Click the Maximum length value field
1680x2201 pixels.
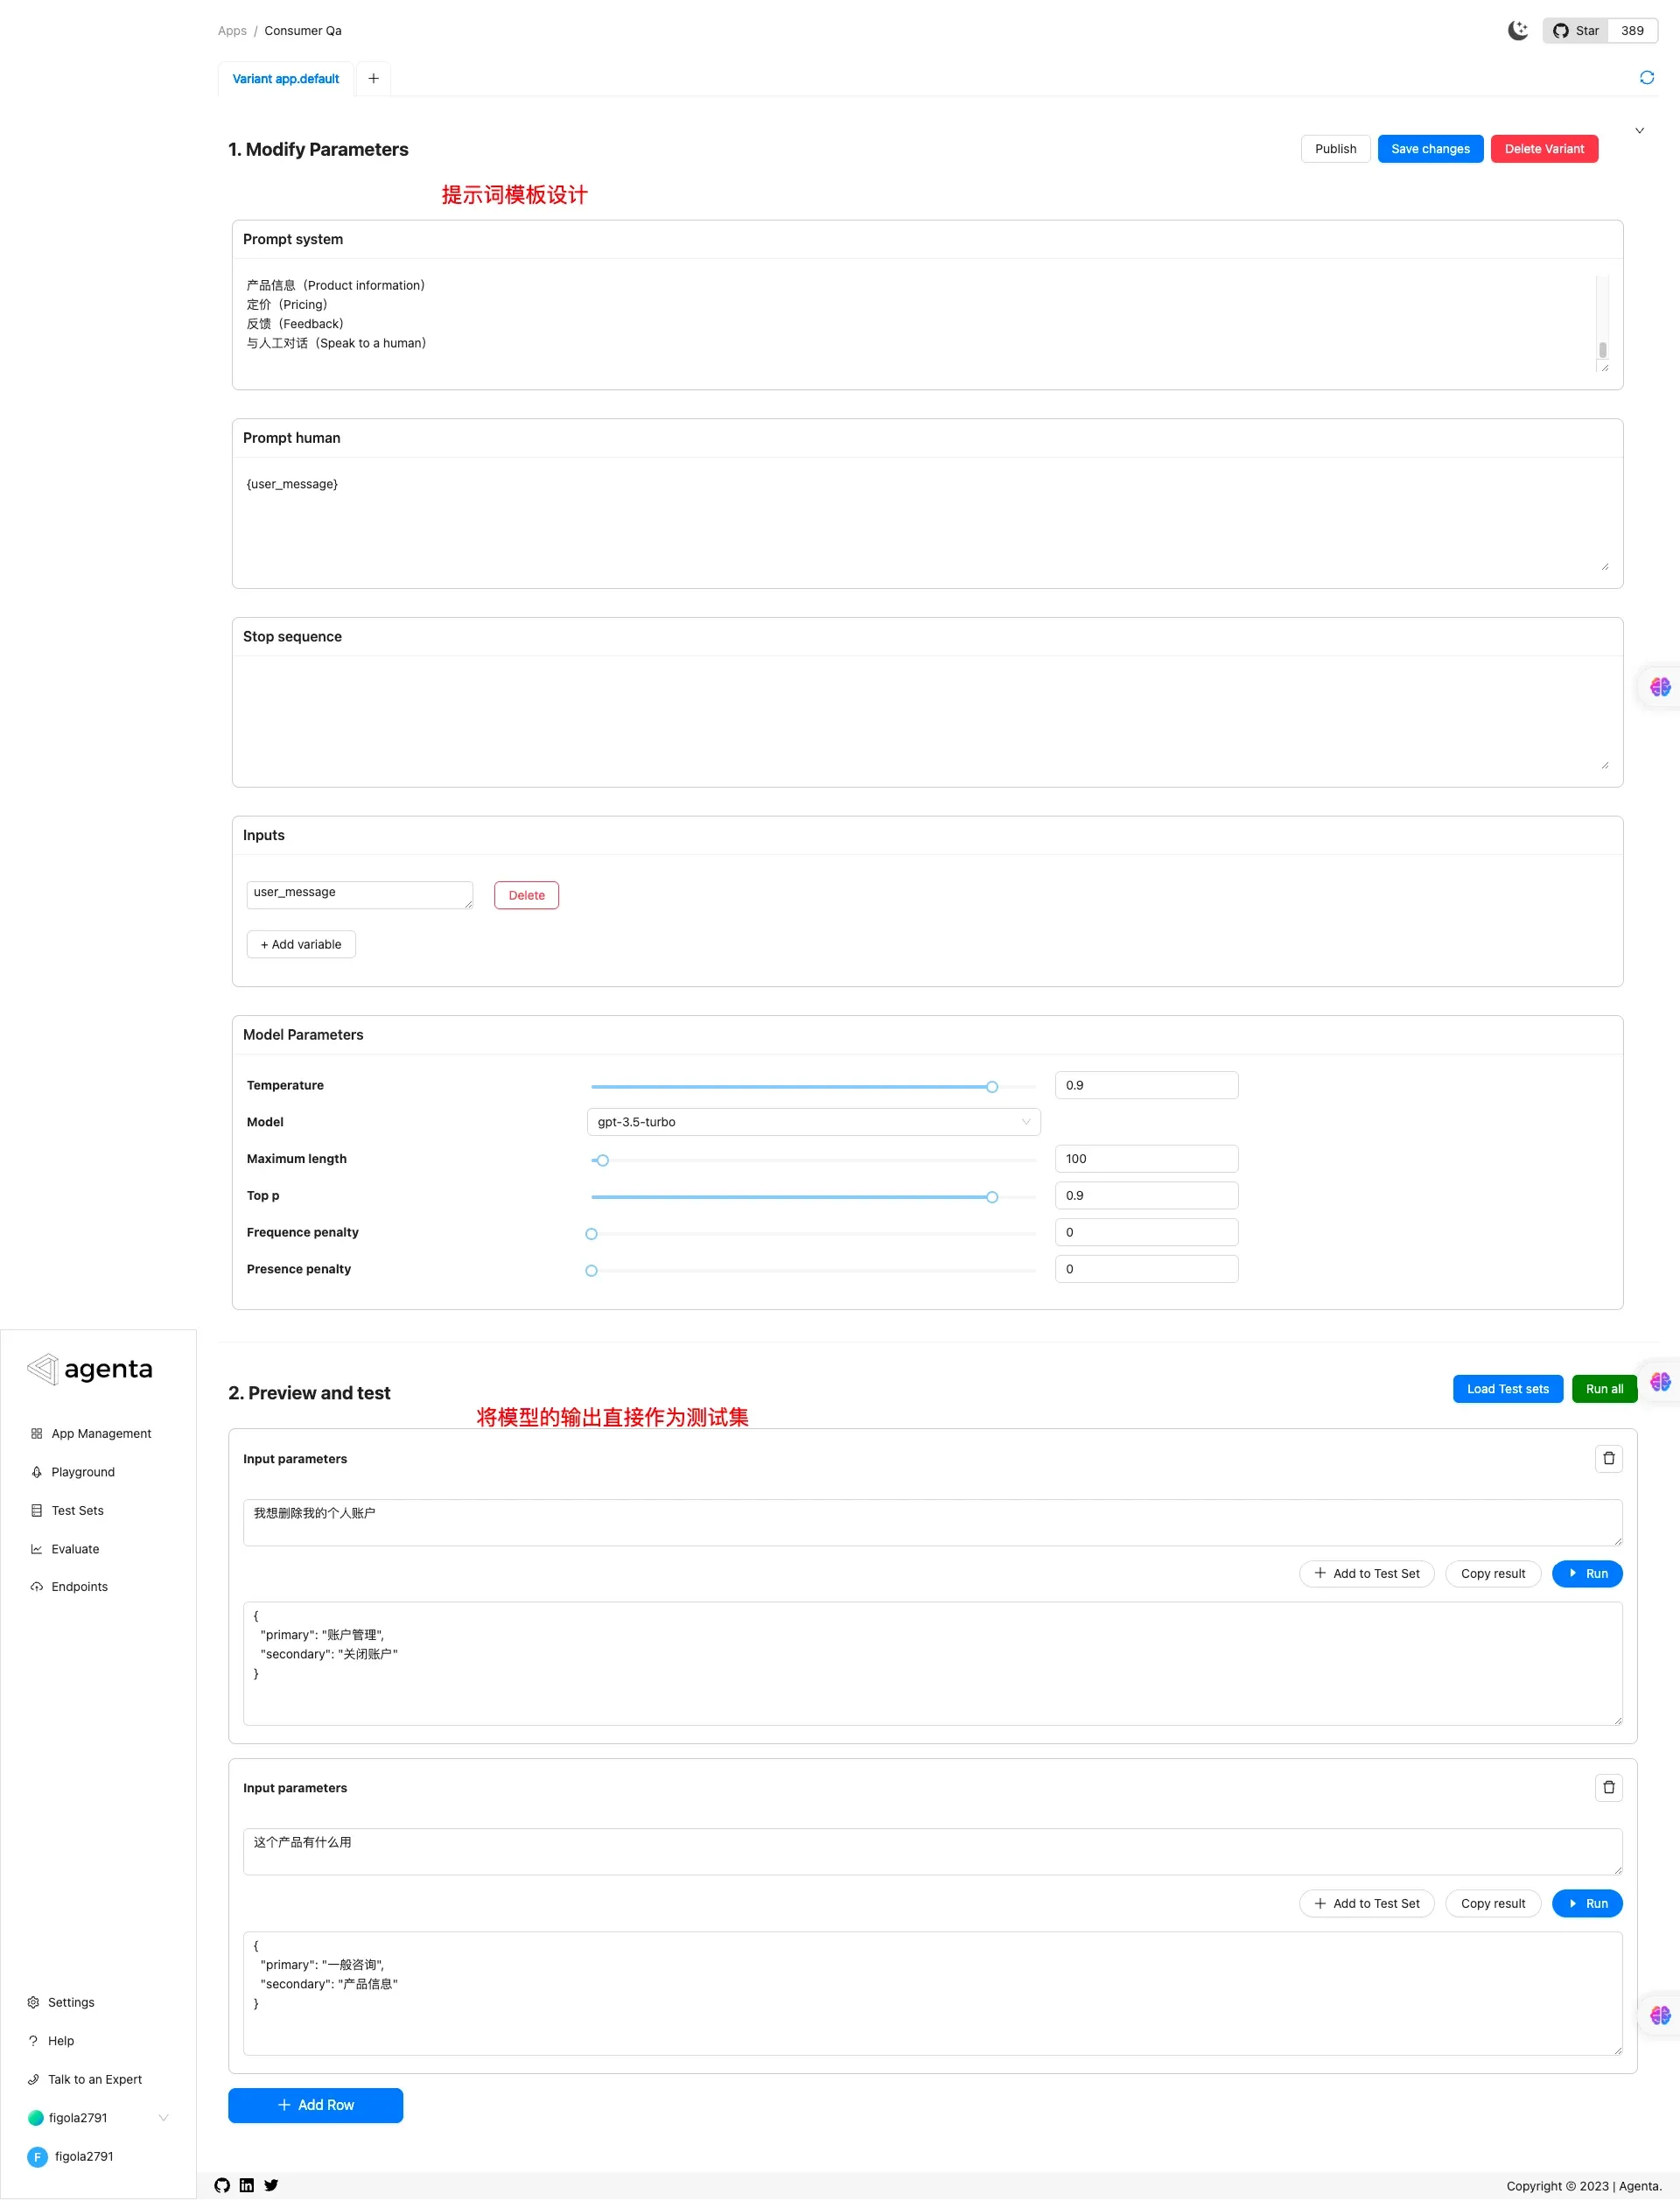point(1146,1159)
